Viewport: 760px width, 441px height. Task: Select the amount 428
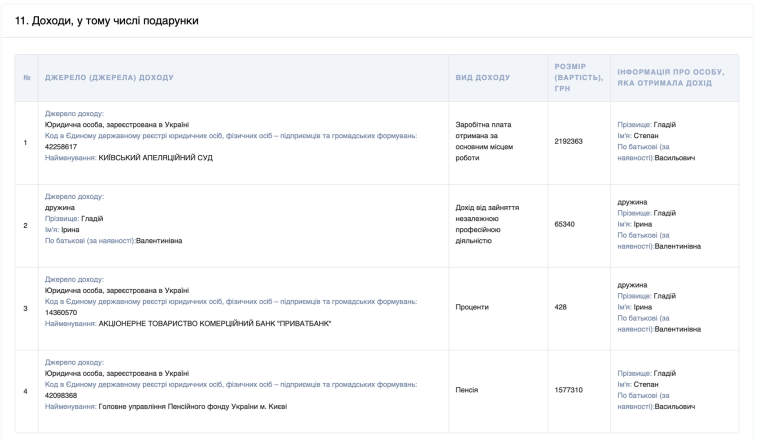click(x=561, y=307)
